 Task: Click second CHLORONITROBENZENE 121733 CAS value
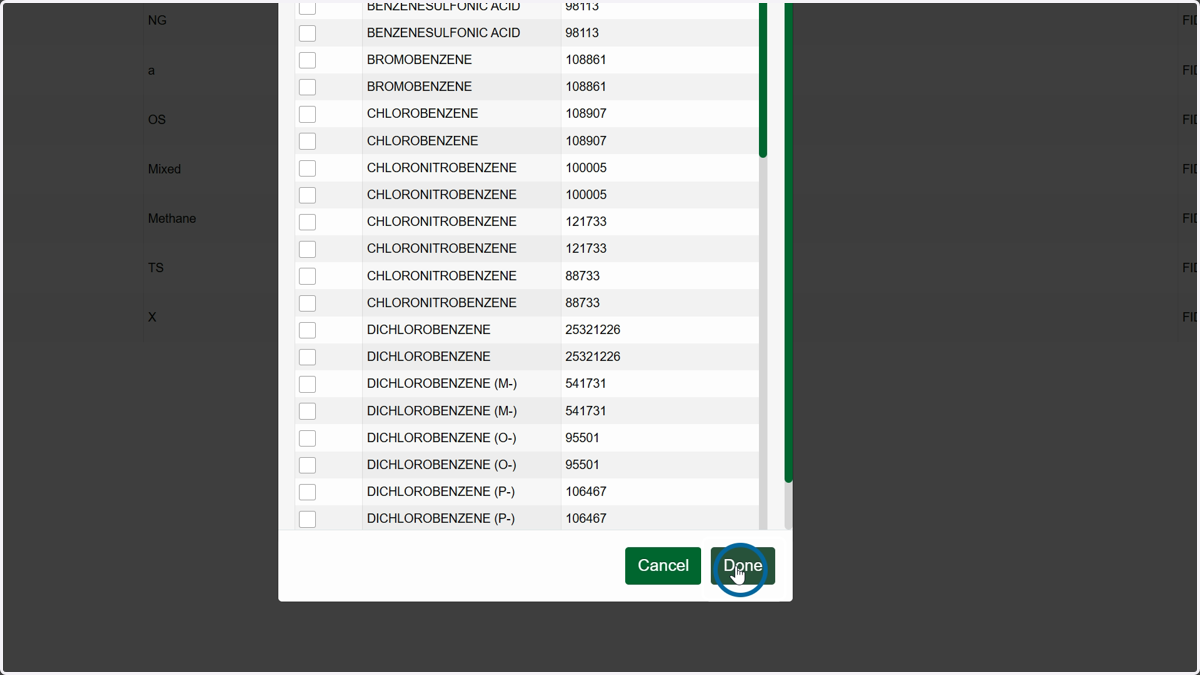586,249
